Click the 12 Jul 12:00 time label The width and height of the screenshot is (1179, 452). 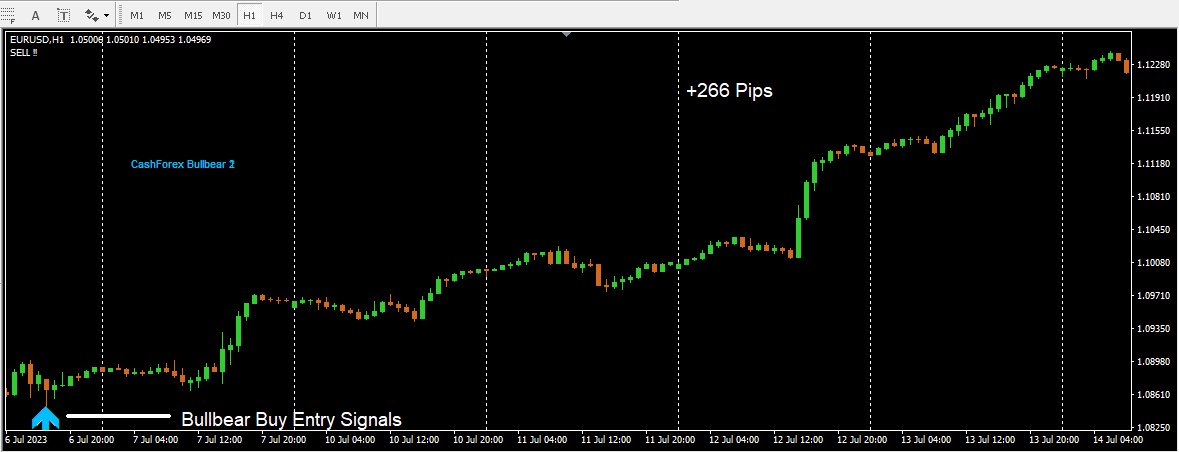[797, 440]
